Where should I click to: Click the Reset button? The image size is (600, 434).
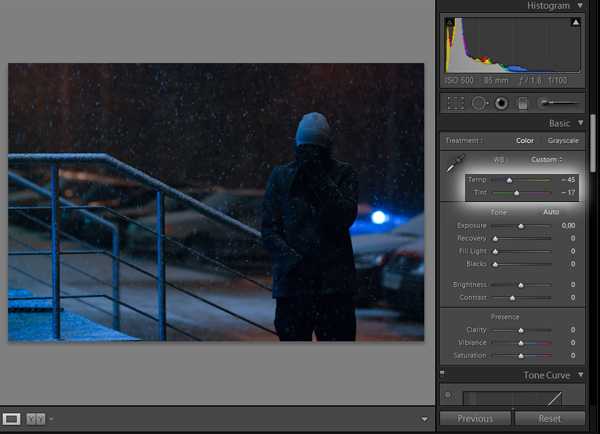549,418
